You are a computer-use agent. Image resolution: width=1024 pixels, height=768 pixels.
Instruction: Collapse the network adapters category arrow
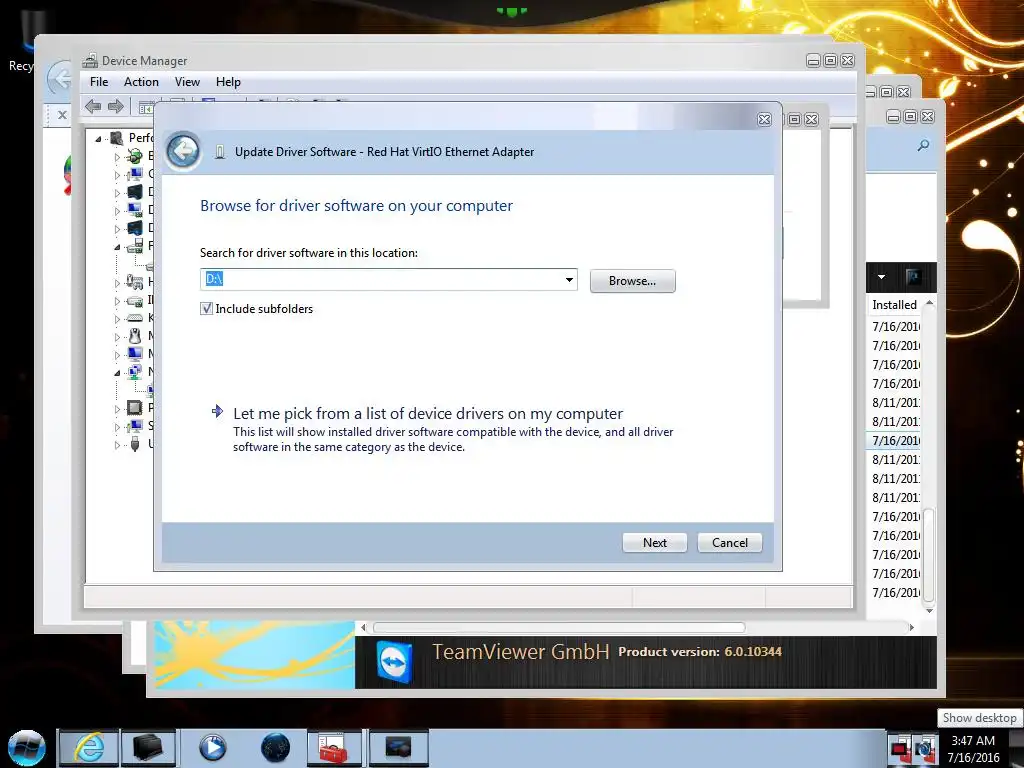[117, 373]
